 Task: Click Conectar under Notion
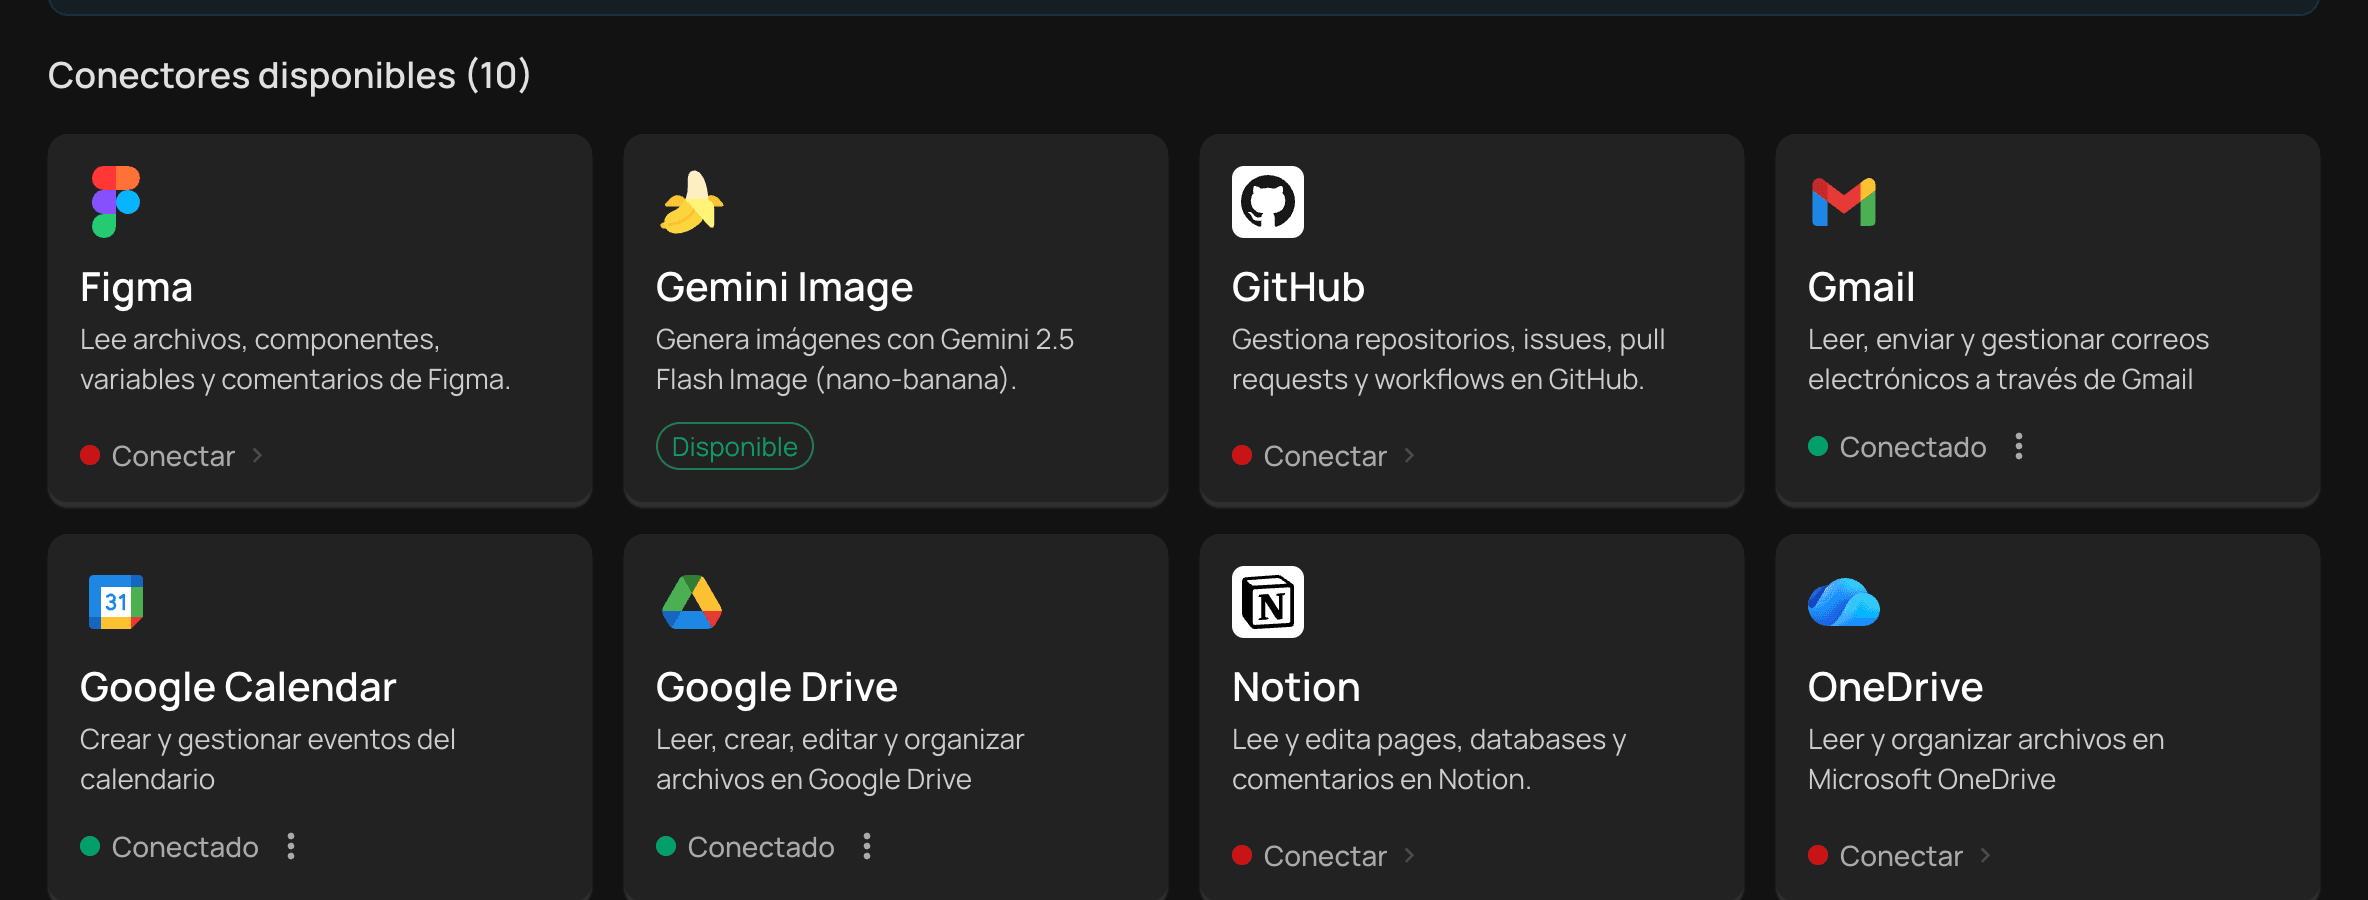pyautogui.click(x=1325, y=856)
